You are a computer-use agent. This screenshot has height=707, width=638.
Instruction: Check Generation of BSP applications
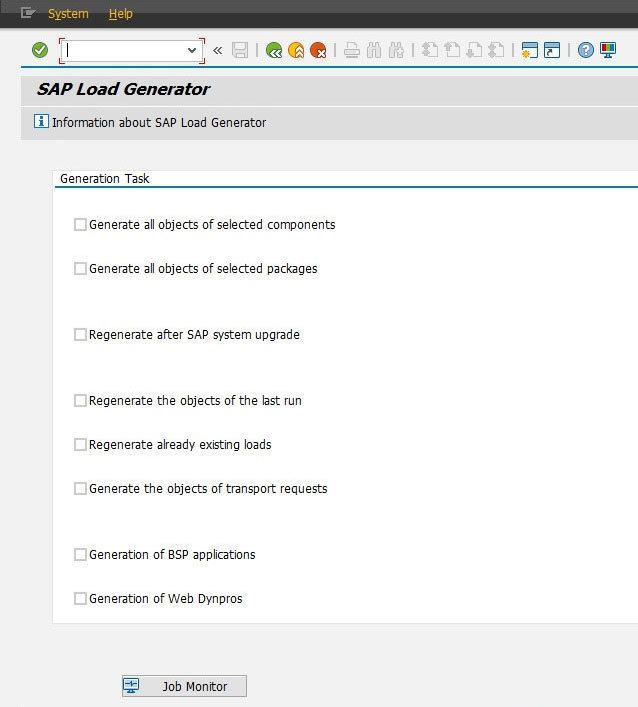(80, 555)
